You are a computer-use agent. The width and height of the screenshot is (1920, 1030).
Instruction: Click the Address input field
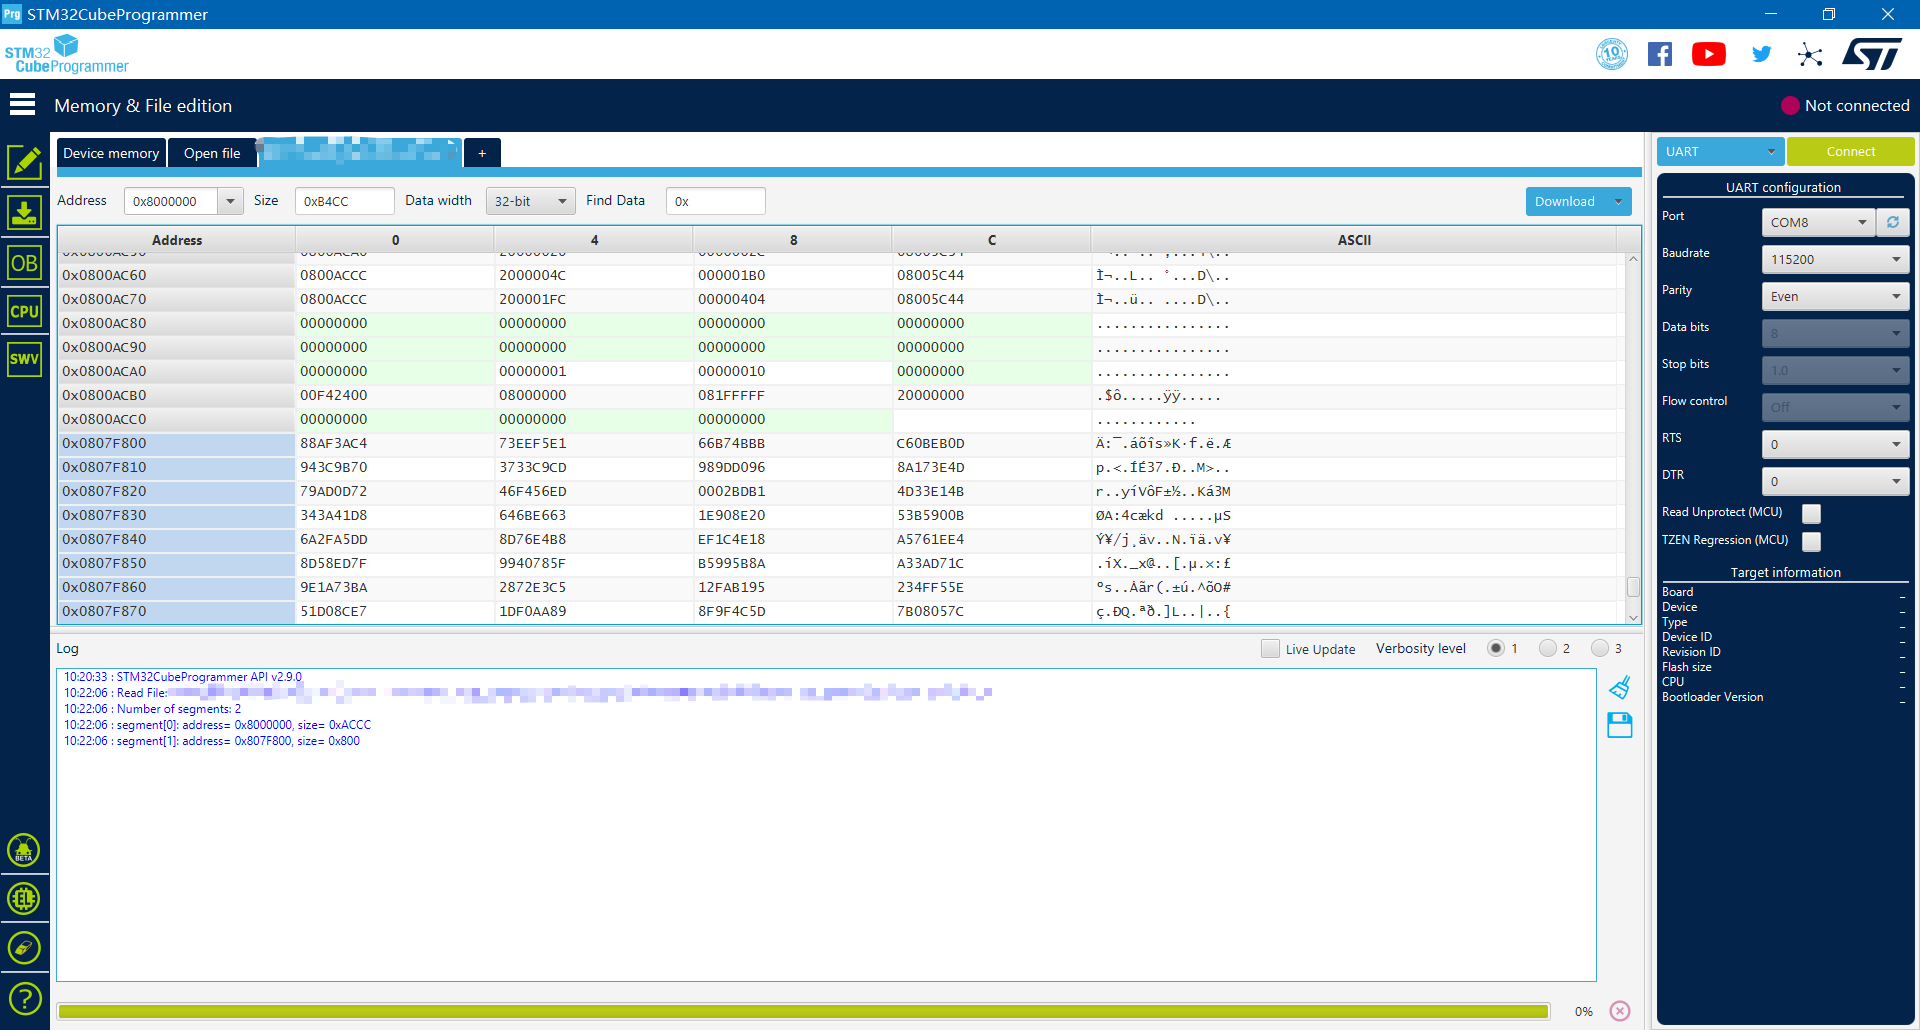171,201
